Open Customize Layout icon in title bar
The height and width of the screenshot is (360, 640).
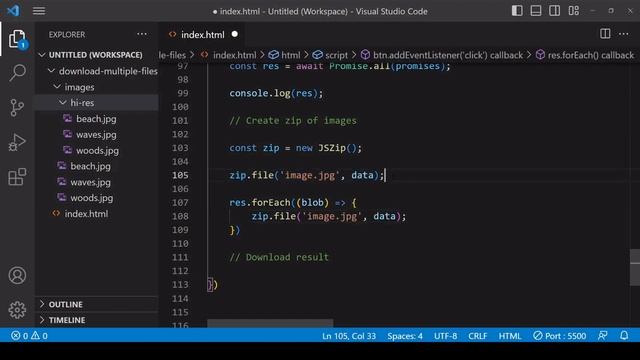574,11
